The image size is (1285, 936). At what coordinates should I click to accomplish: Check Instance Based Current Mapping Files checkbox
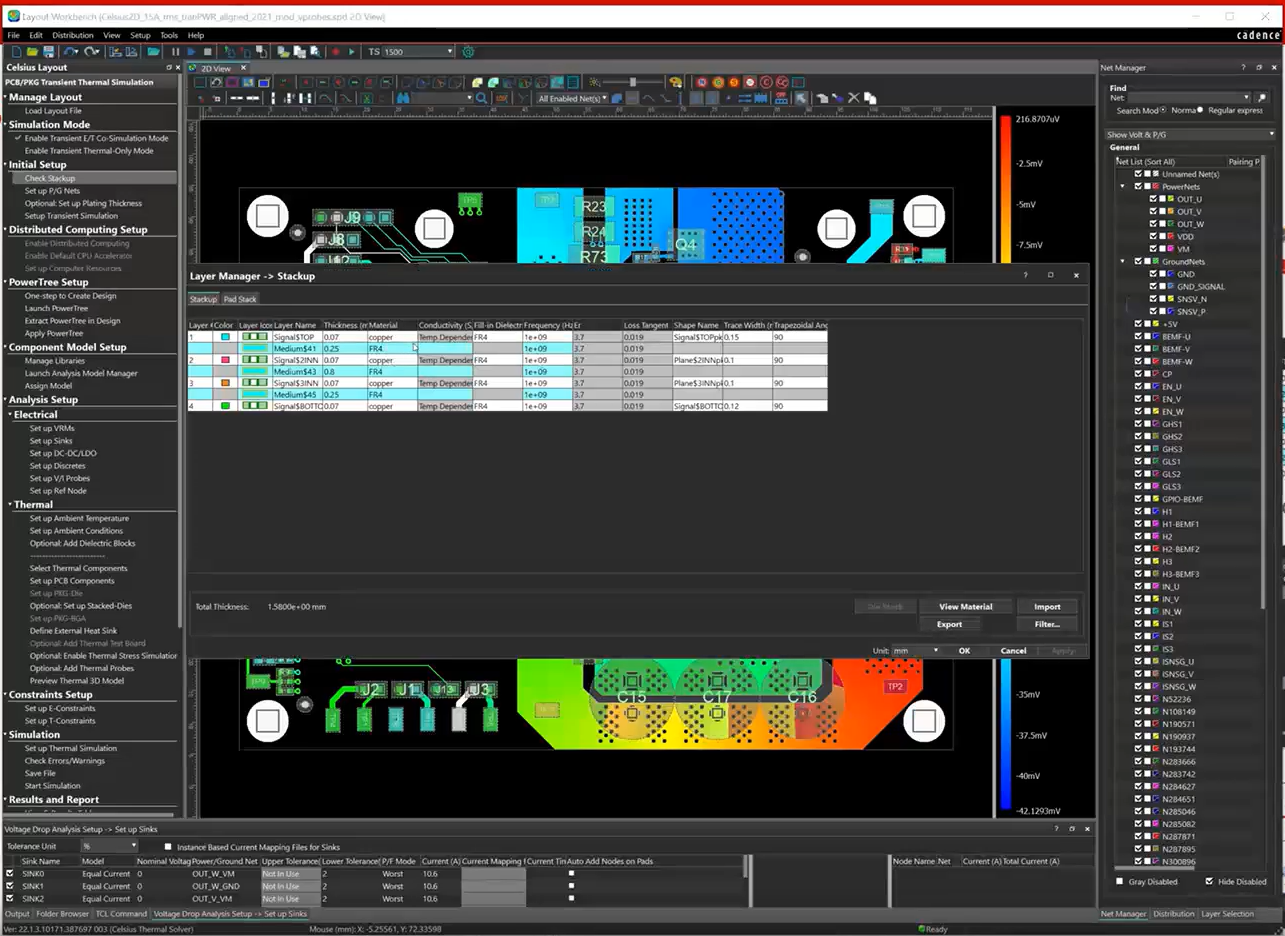[x=168, y=846]
